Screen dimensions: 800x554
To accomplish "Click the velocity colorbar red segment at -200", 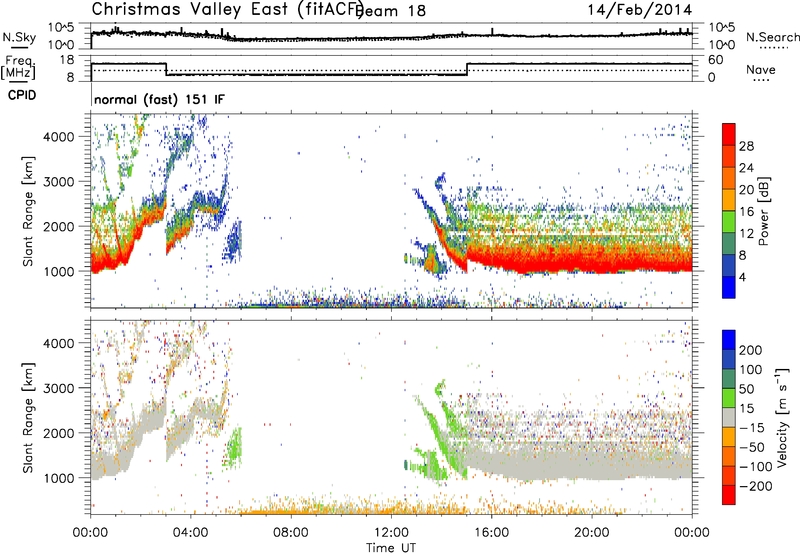I will 729,495.
